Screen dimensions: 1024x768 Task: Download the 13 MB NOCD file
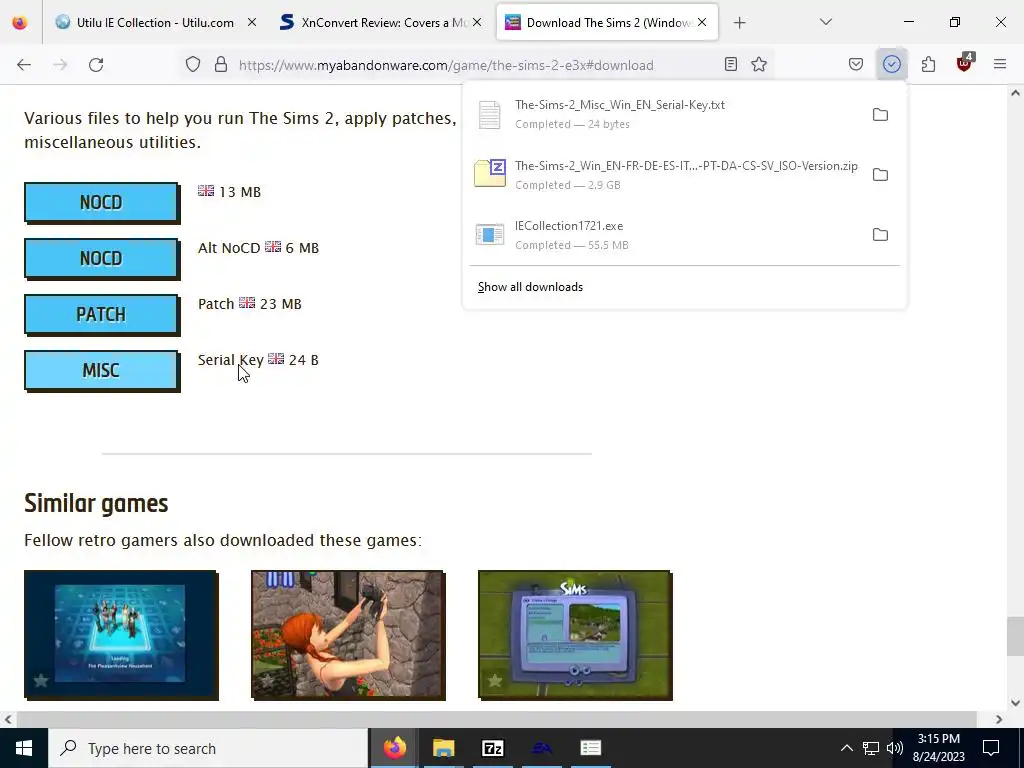click(101, 202)
